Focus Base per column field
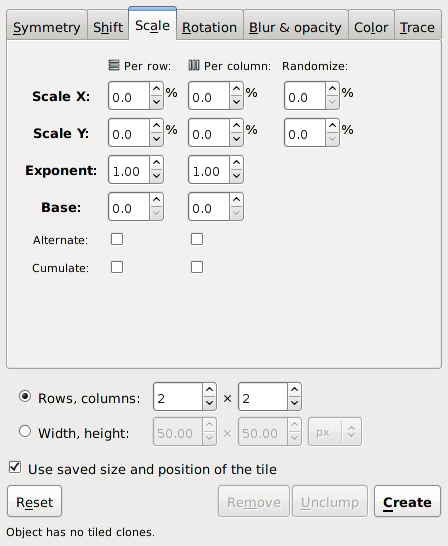 (209, 206)
